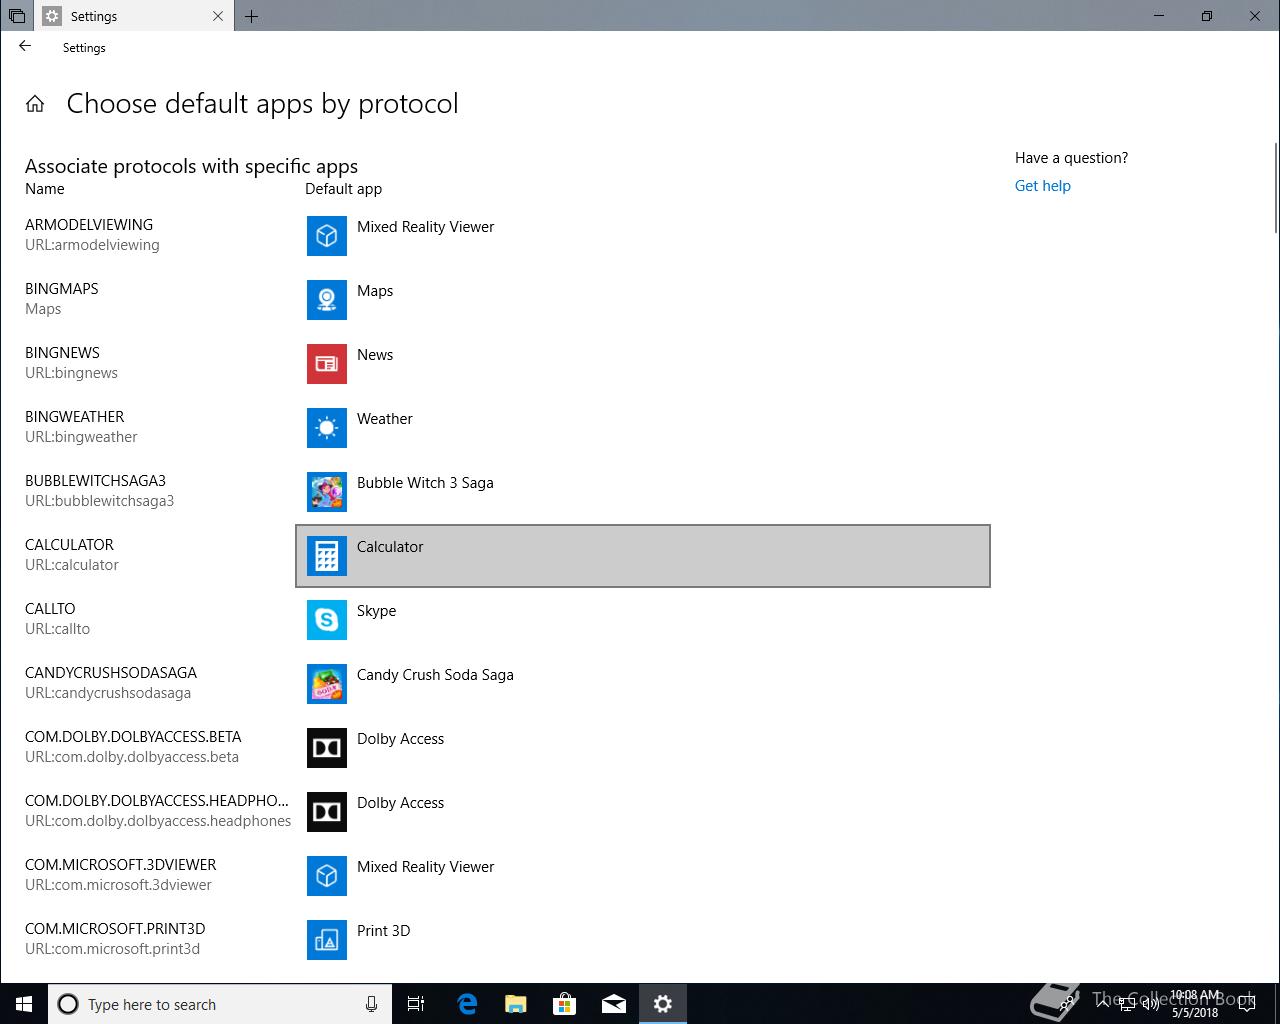Click the volume icon in system tray
The width and height of the screenshot is (1280, 1024).
pyautogui.click(x=1150, y=1004)
